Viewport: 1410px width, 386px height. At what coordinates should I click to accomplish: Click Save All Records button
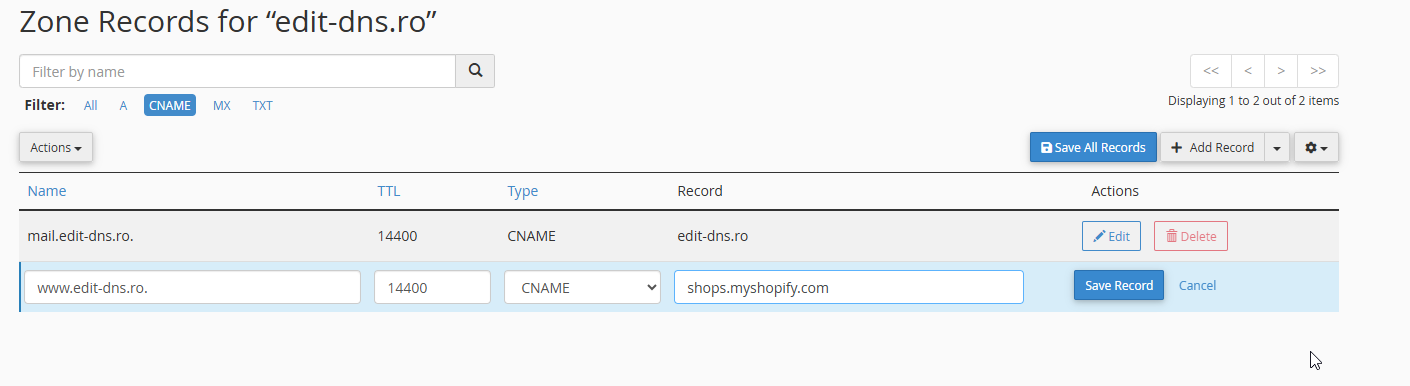[1093, 147]
